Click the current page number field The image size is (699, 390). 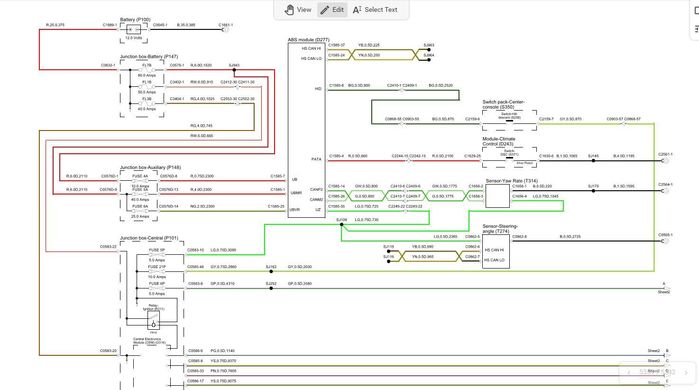(x=643, y=372)
